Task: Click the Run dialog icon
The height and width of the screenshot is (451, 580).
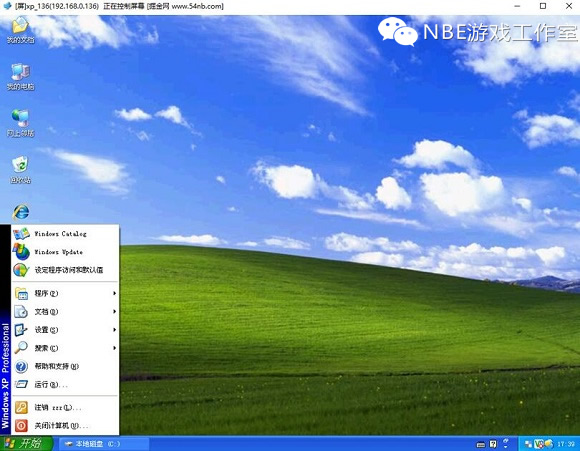Action: pyautogui.click(x=21, y=384)
